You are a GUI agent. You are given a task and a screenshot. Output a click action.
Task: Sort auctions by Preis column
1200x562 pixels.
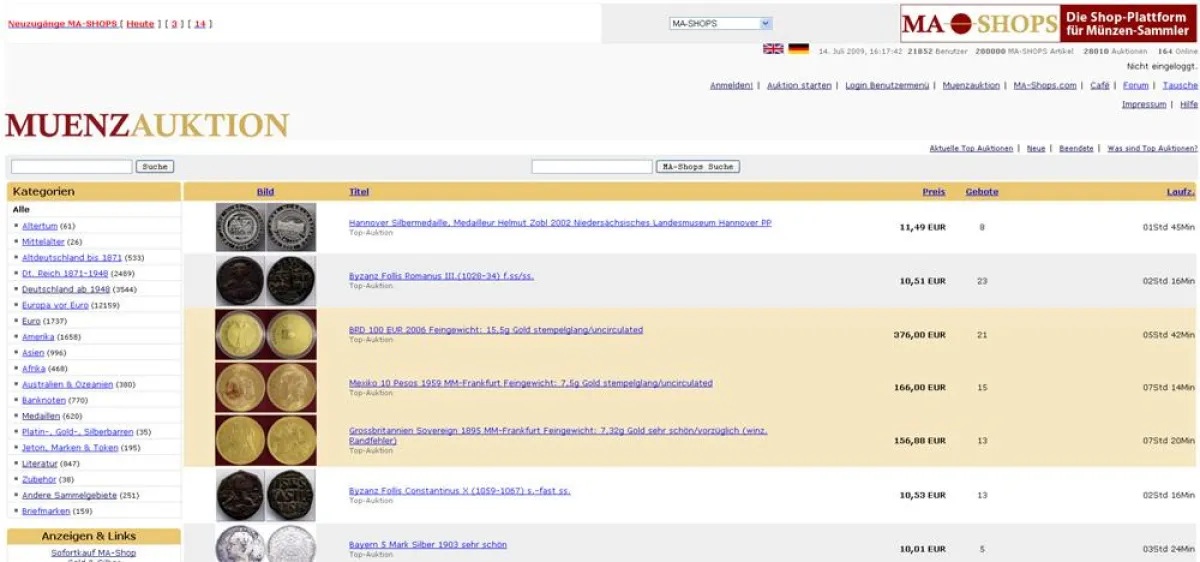(x=934, y=192)
